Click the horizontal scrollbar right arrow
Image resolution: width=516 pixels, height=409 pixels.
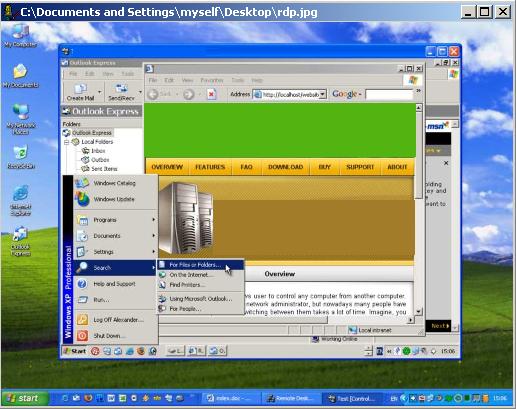click(411, 320)
